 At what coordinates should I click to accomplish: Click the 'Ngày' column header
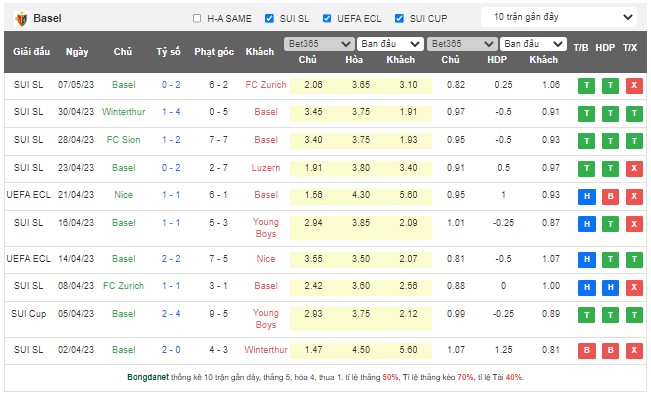[x=77, y=52]
